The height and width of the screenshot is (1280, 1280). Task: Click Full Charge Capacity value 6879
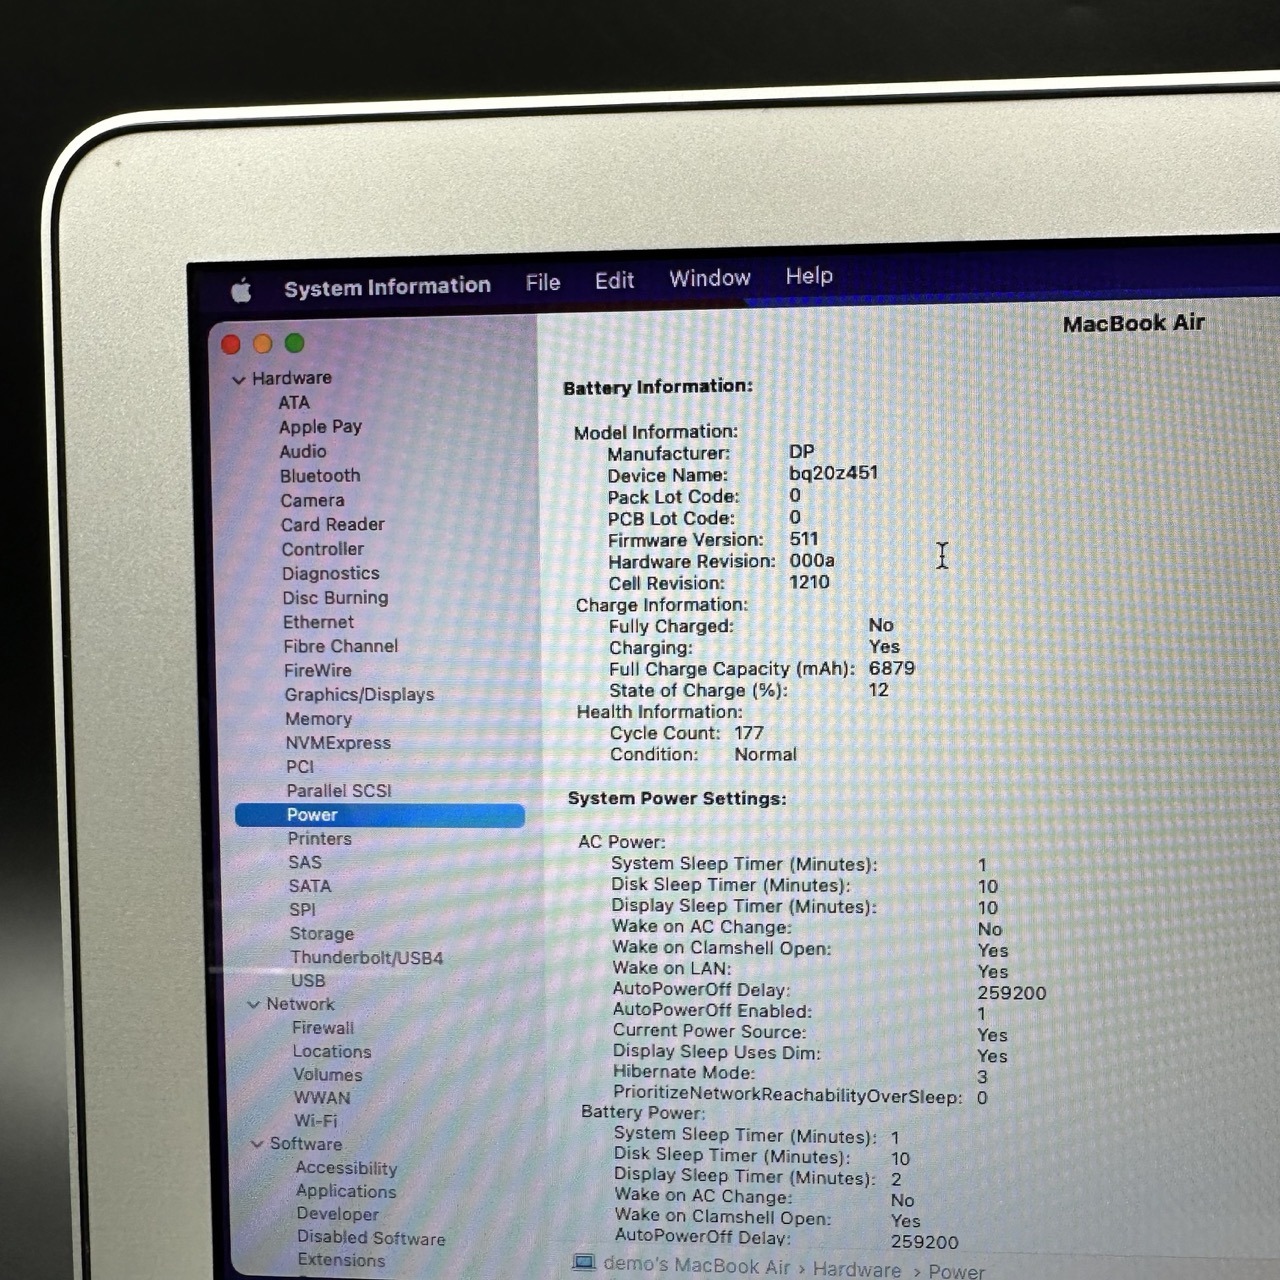[892, 668]
